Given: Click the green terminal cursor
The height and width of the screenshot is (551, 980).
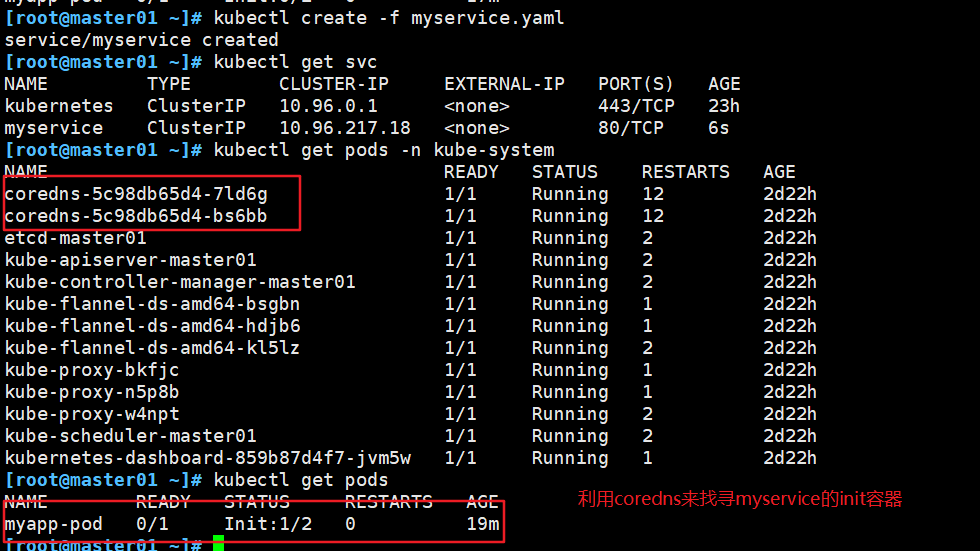Looking at the screenshot, I should coord(218,543).
